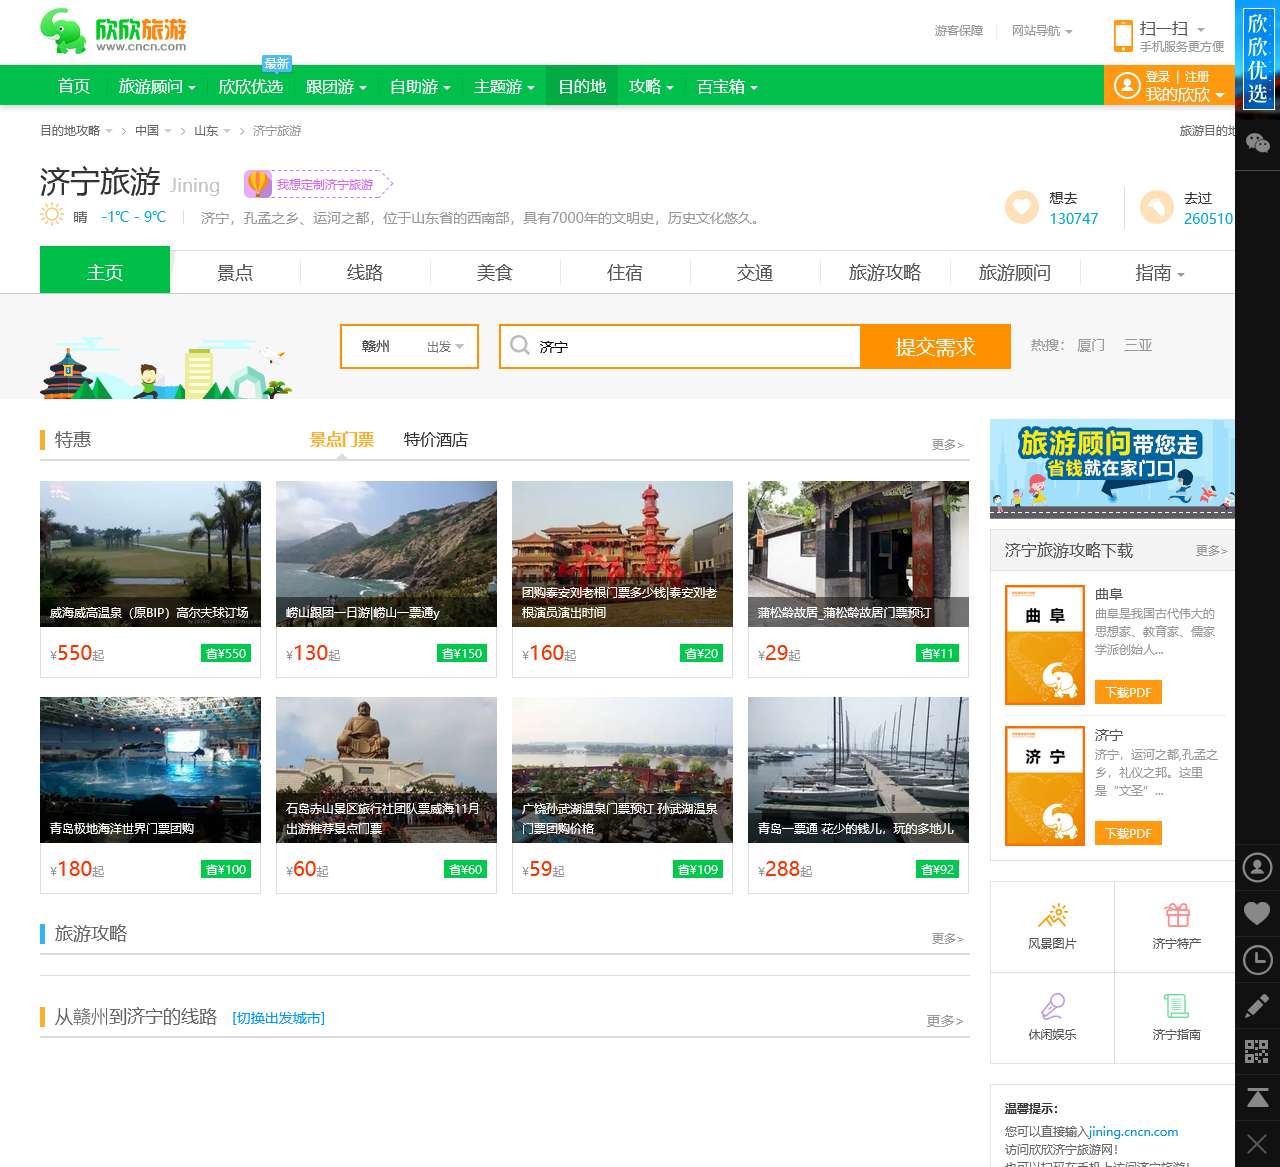Image resolution: width=1280 pixels, height=1167 pixels.
Task: Open 济宁特产 via the red gift icon
Action: point(1176,915)
